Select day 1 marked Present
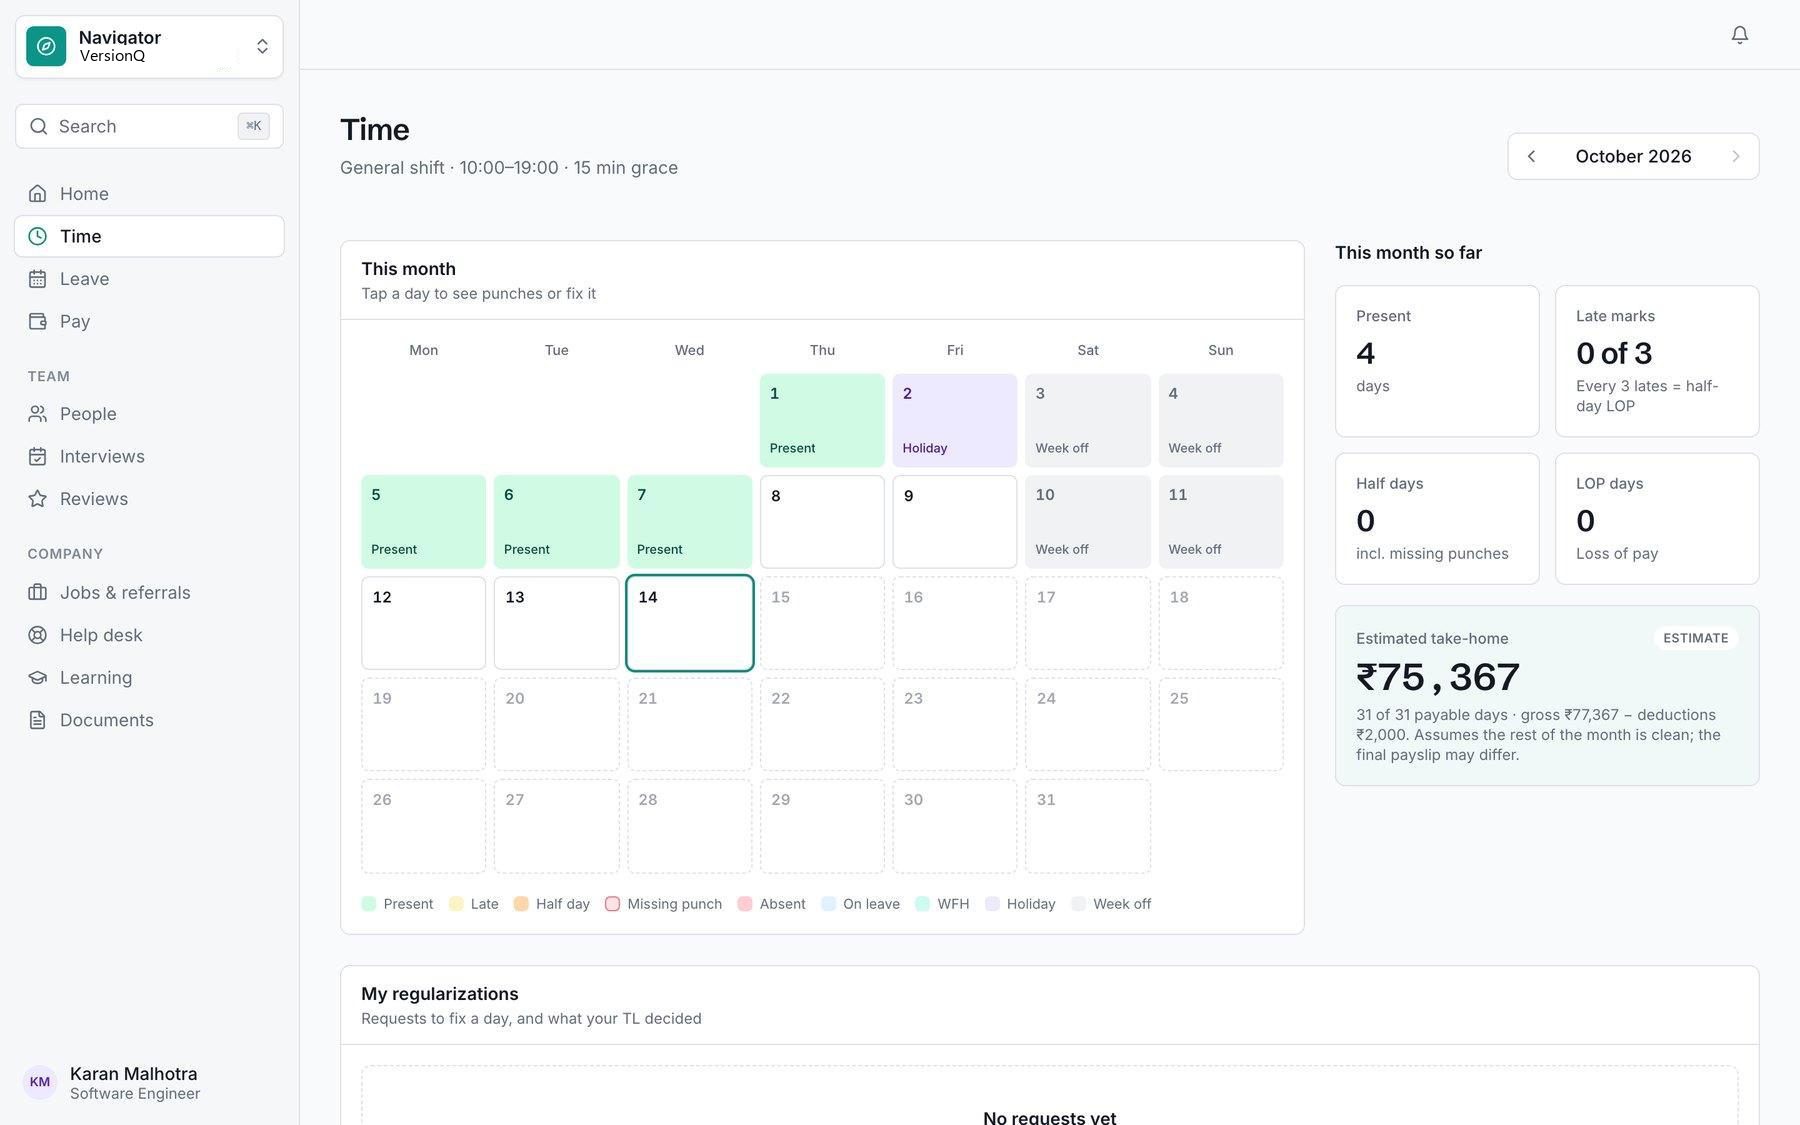Image resolution: width=1800 pixels, height=1125 pixels. tap(822, 420)
